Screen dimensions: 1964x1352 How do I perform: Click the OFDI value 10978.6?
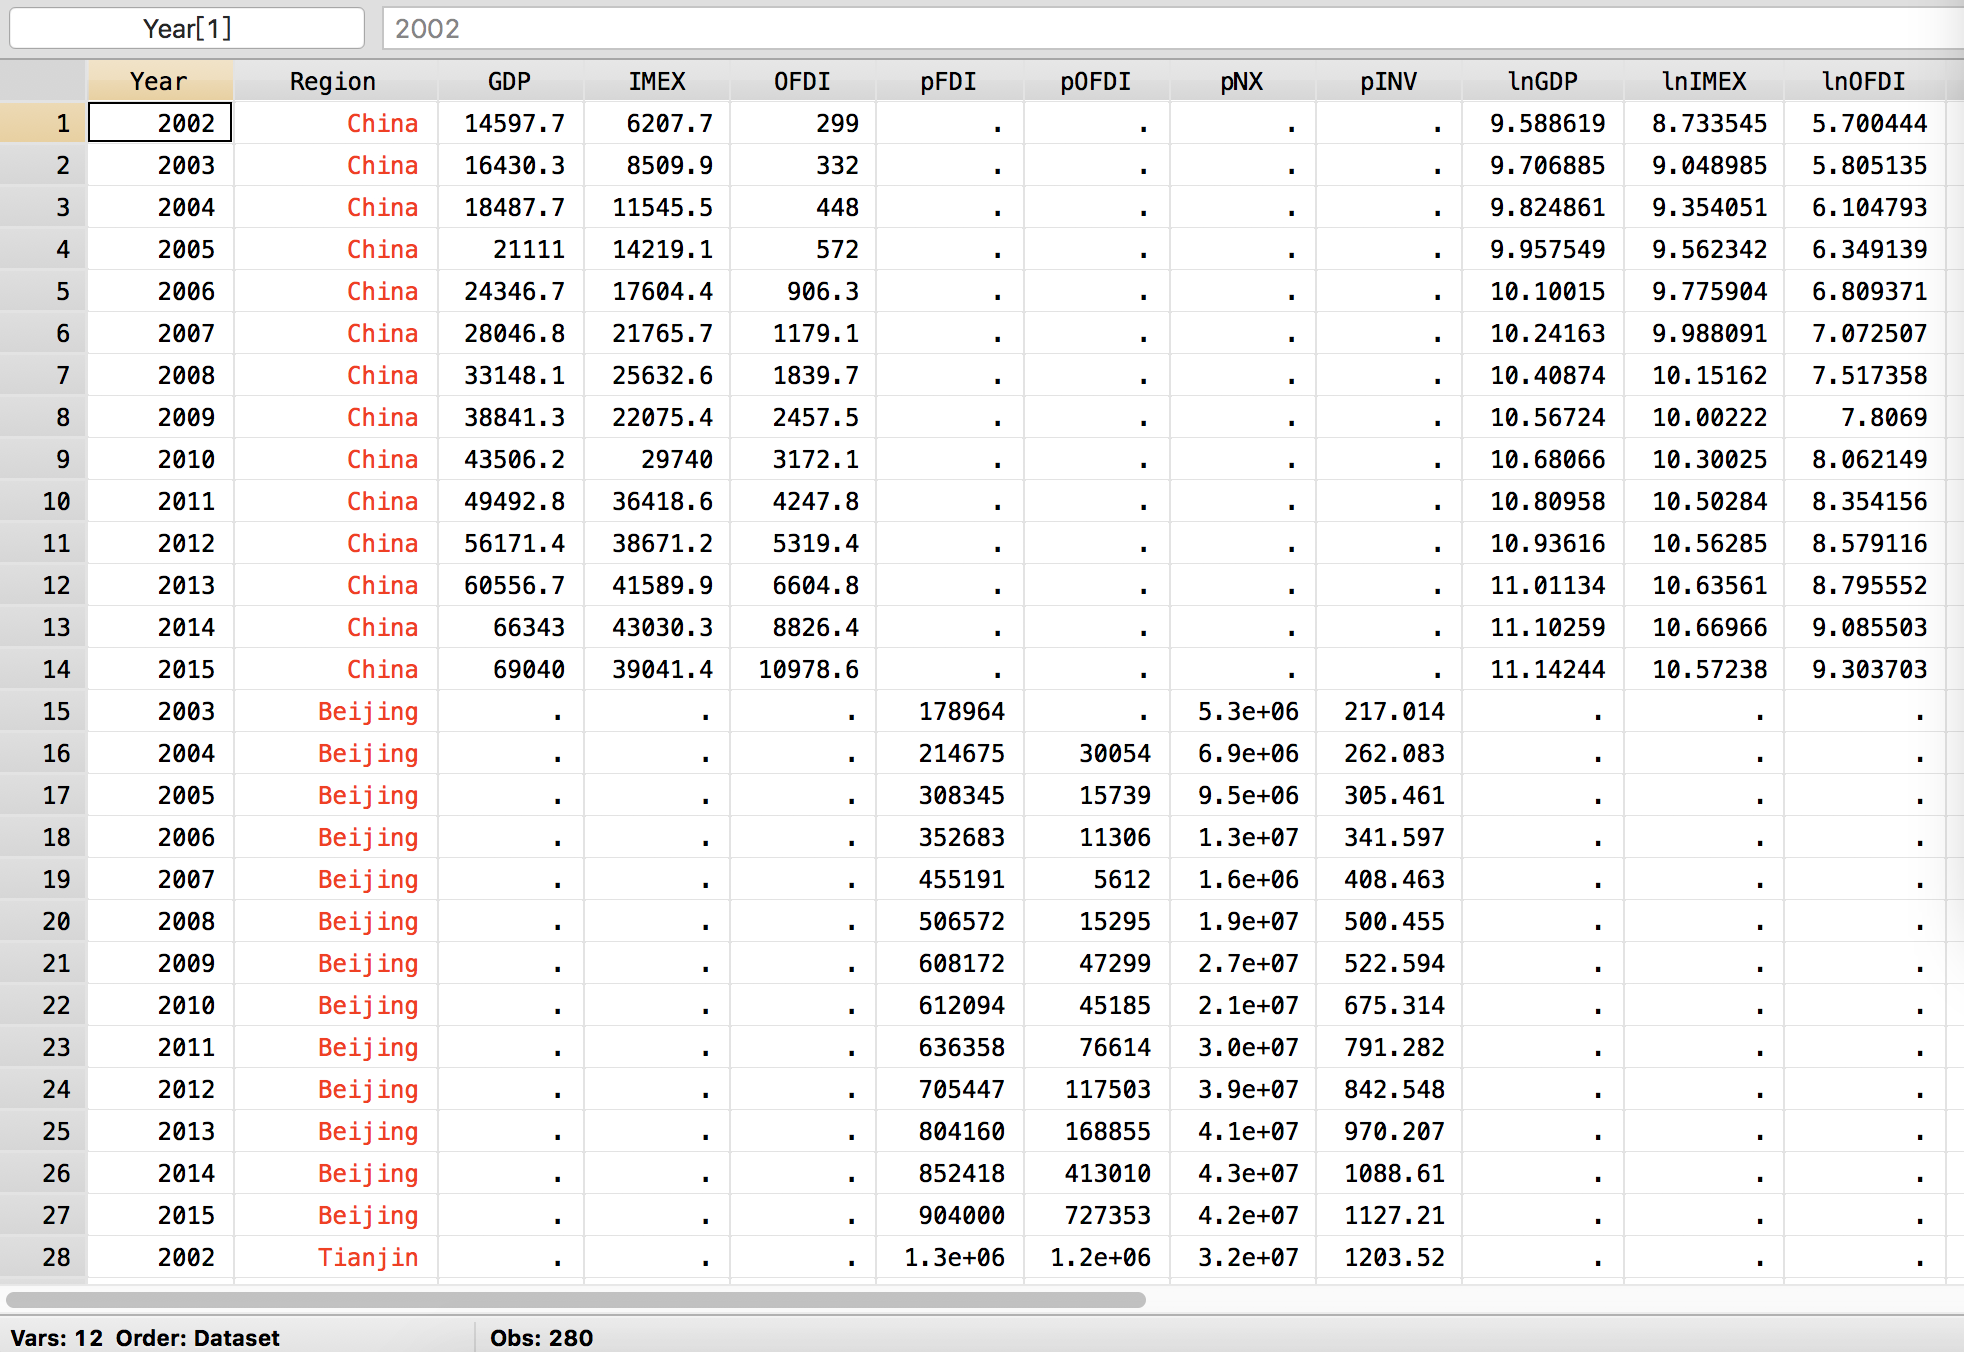808,669
